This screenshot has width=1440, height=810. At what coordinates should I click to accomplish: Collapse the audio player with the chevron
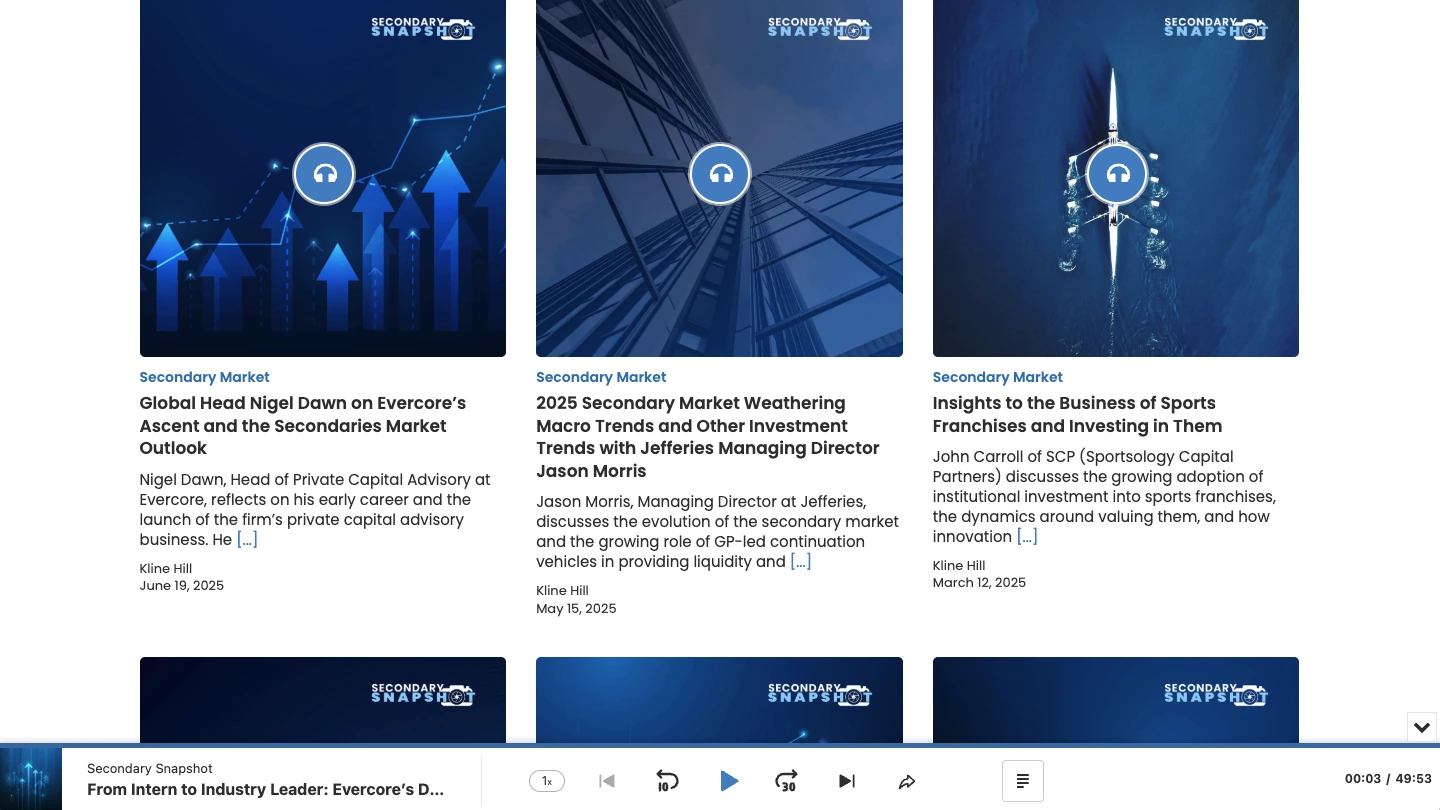pos(1422,727)
